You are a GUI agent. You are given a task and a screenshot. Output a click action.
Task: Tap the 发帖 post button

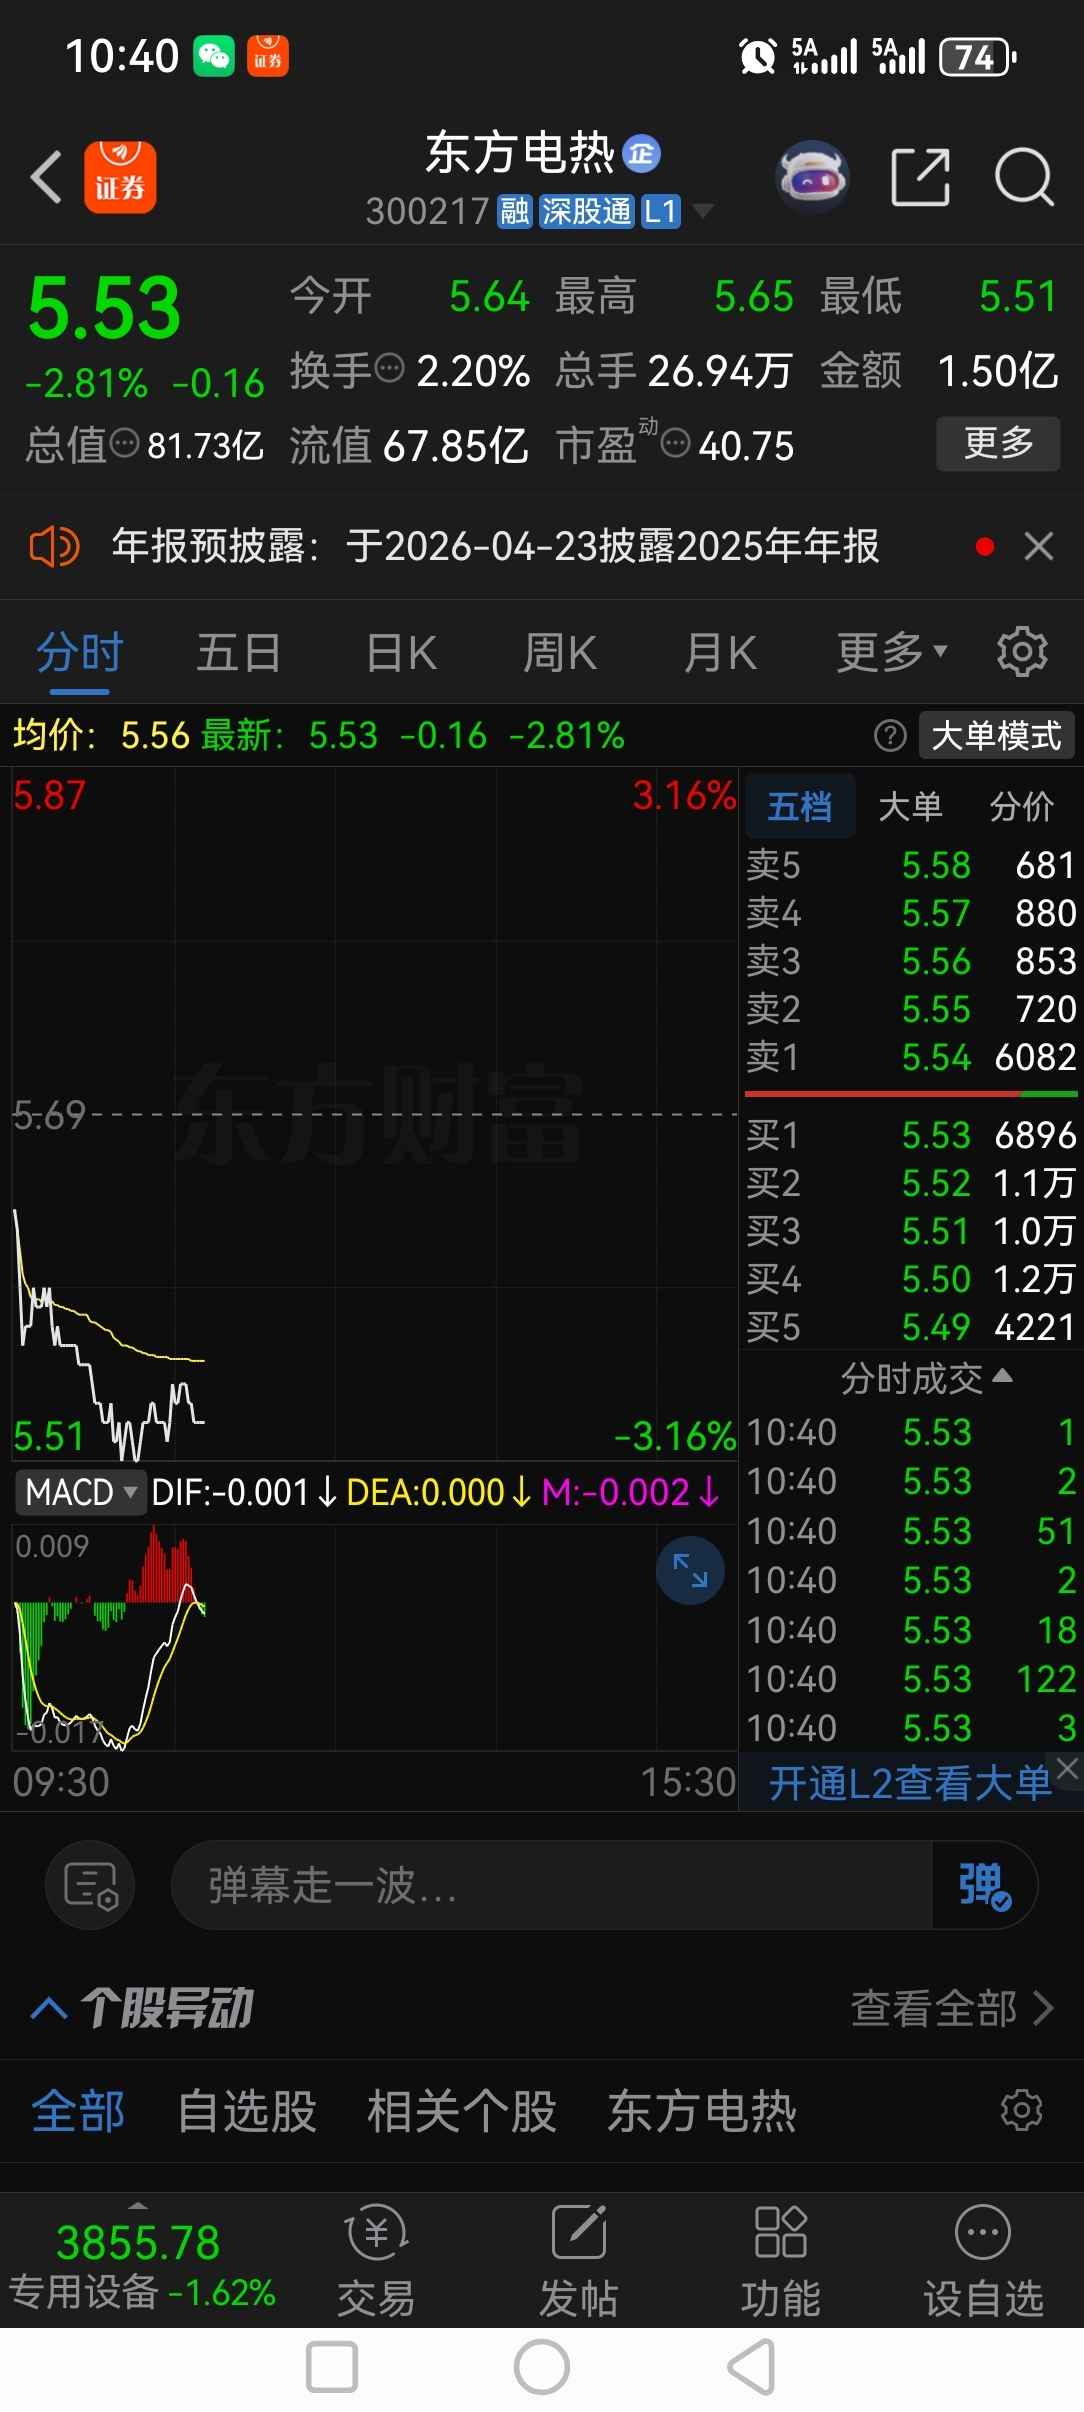[579, 2263]
